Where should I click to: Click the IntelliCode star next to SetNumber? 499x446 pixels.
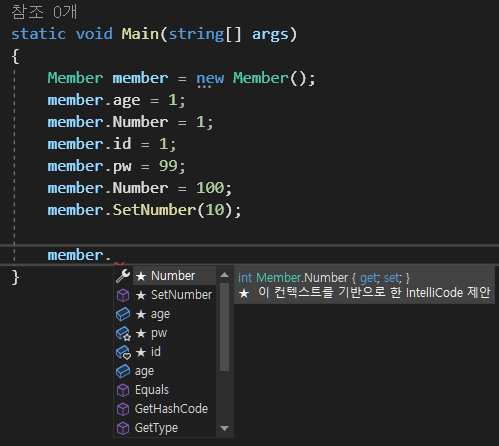[x=141, y=295]
